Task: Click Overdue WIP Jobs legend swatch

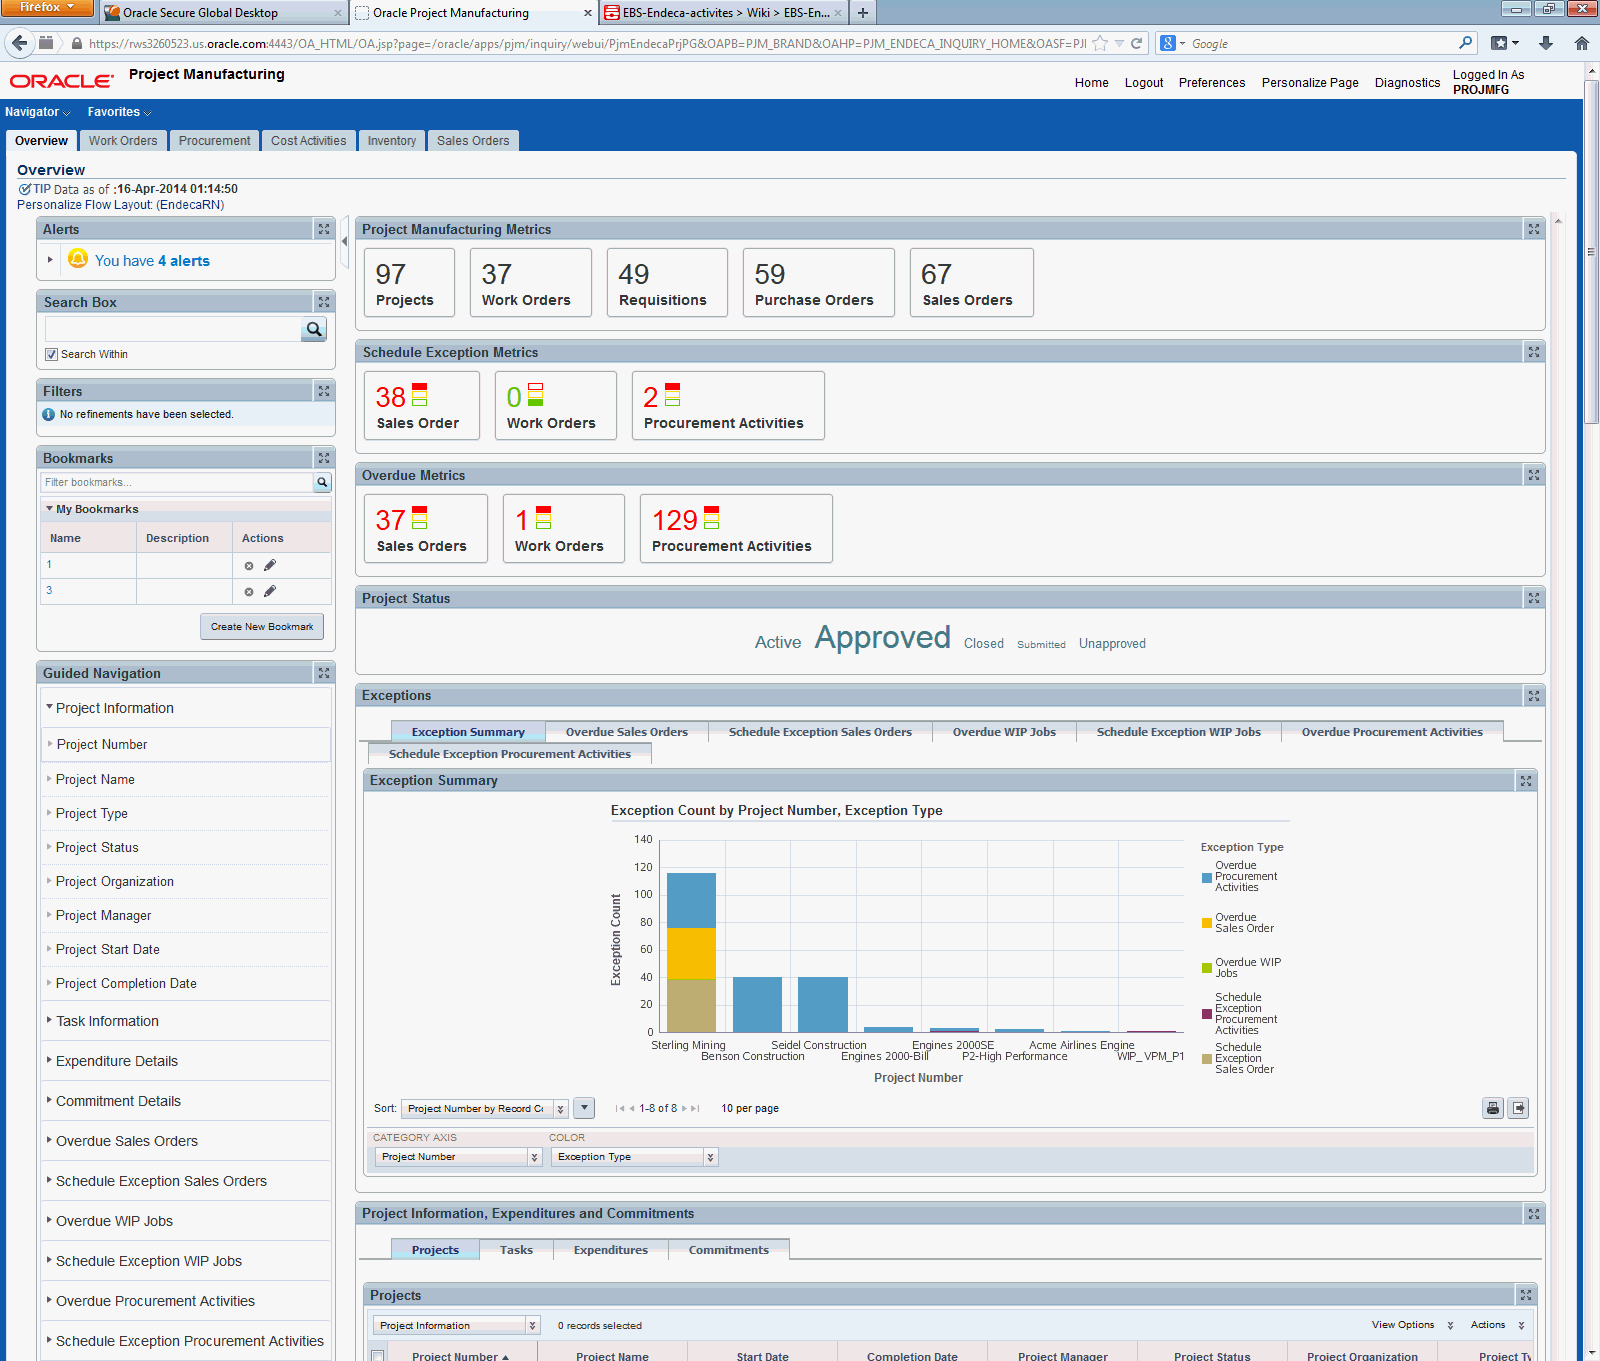Action: point(1207,968)
